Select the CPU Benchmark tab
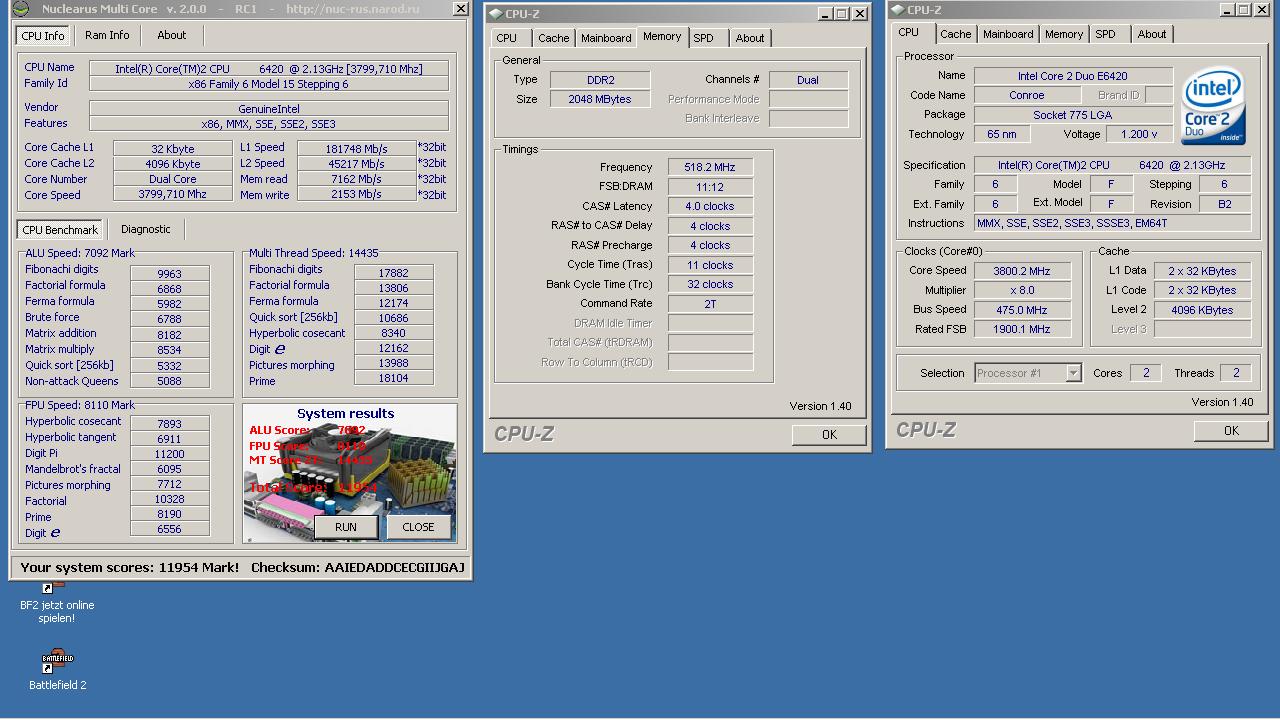 (60, 229)
